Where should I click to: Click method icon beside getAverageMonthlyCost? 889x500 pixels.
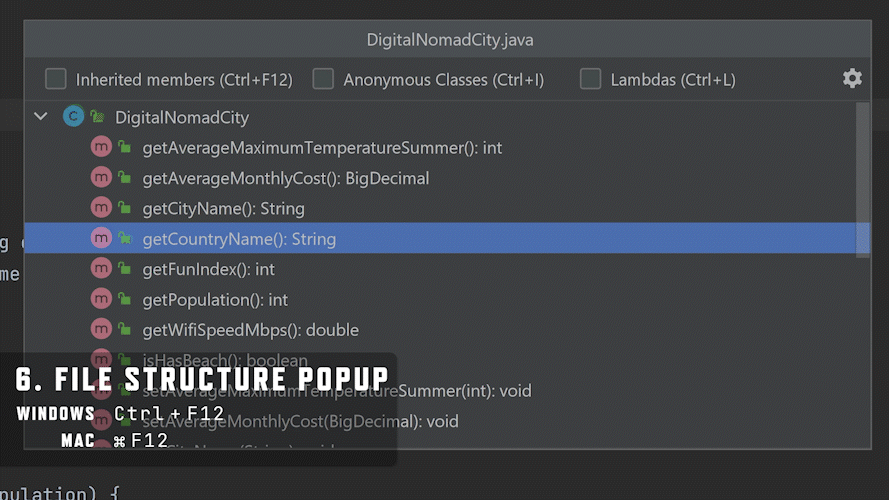coord(101,178)
